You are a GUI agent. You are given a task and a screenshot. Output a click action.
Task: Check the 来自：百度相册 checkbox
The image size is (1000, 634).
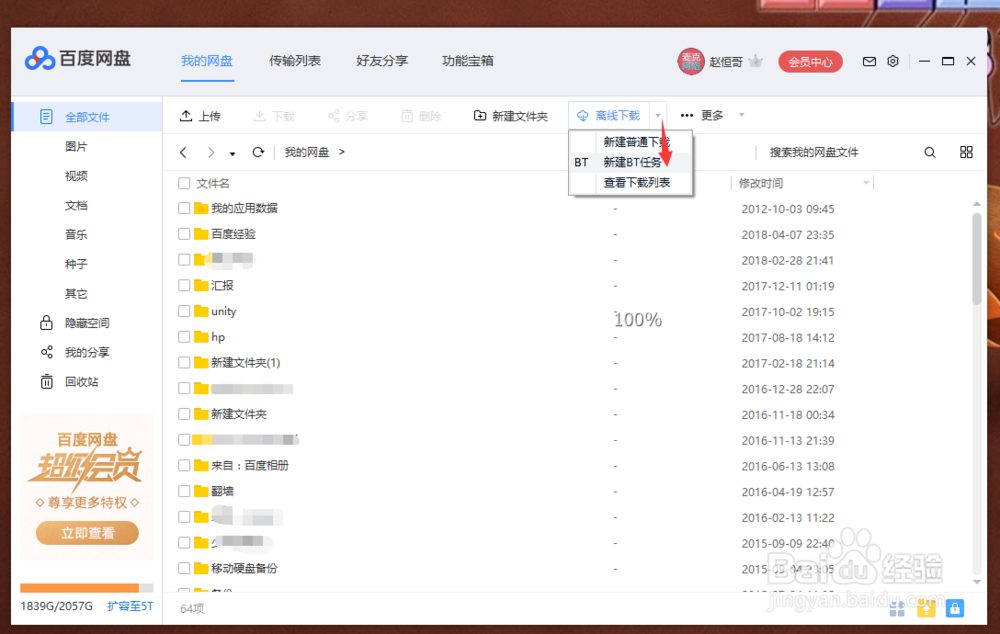point(184,466)
